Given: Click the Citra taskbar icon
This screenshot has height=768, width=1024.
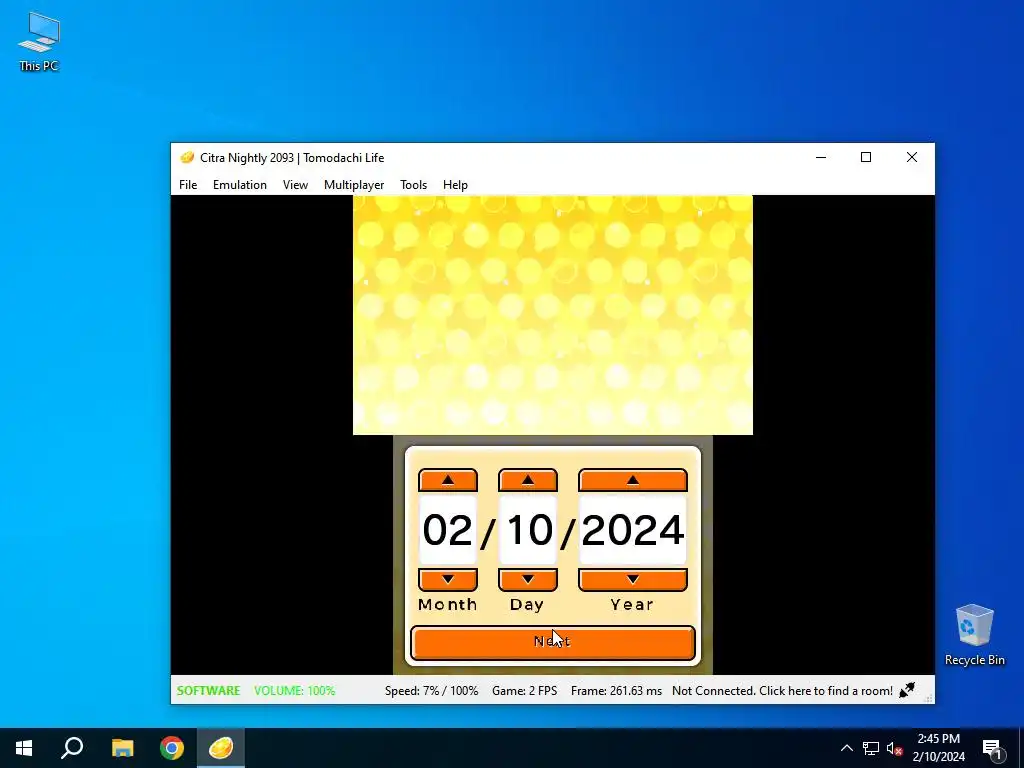Looking at the screenshot, I should tap(221, 748).
